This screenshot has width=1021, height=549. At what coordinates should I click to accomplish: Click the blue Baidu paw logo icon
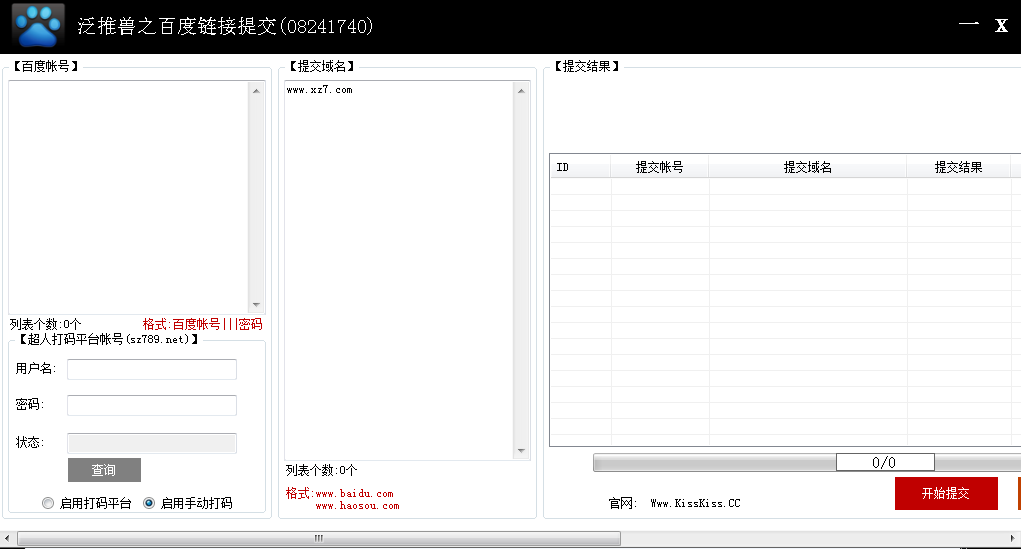click(38, 25)
